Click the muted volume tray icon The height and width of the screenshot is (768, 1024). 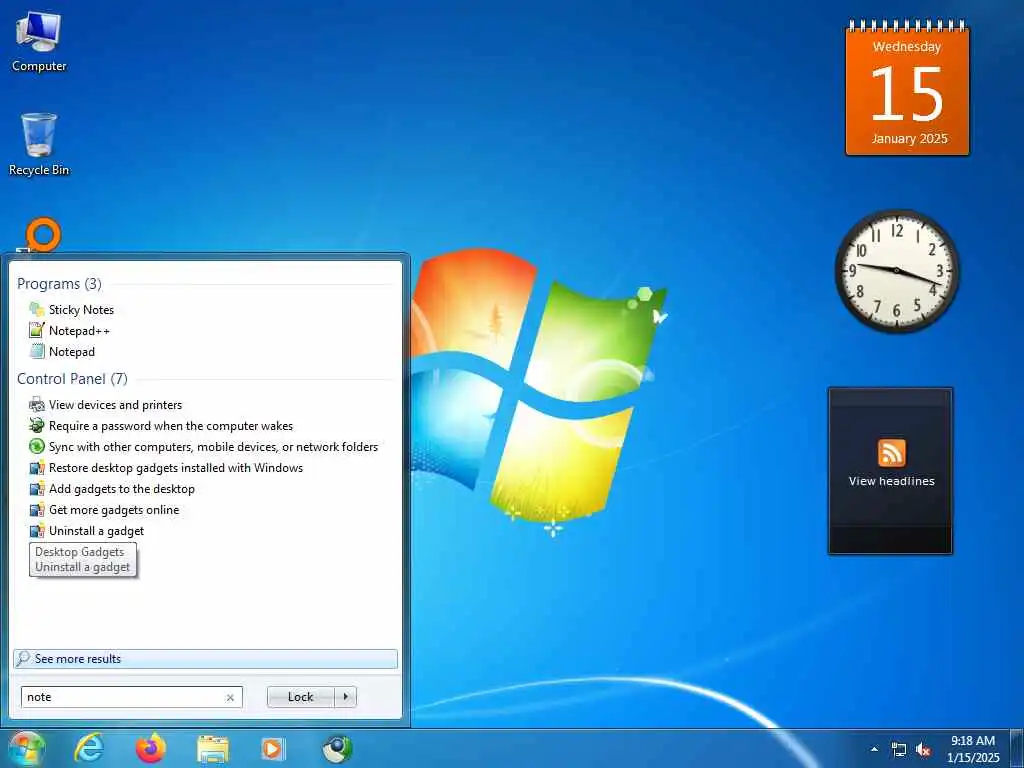(923, 750)
